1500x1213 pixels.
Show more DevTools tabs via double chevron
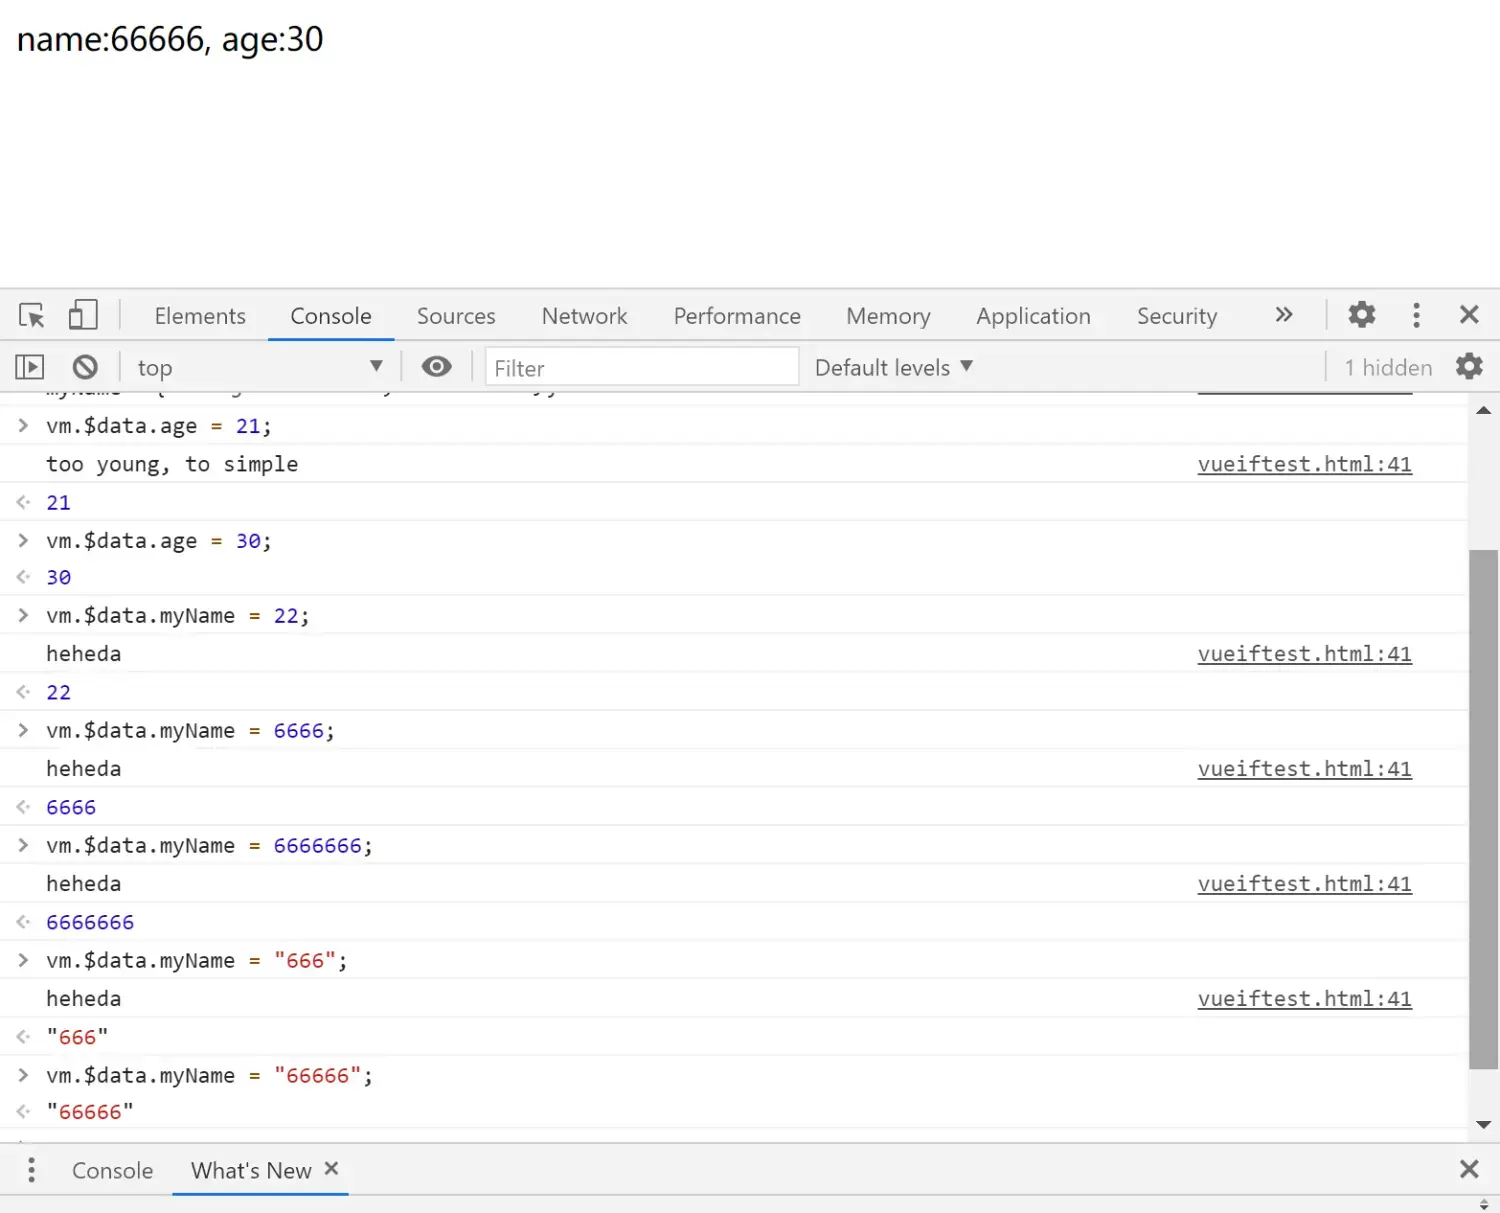coord(1284,315)
